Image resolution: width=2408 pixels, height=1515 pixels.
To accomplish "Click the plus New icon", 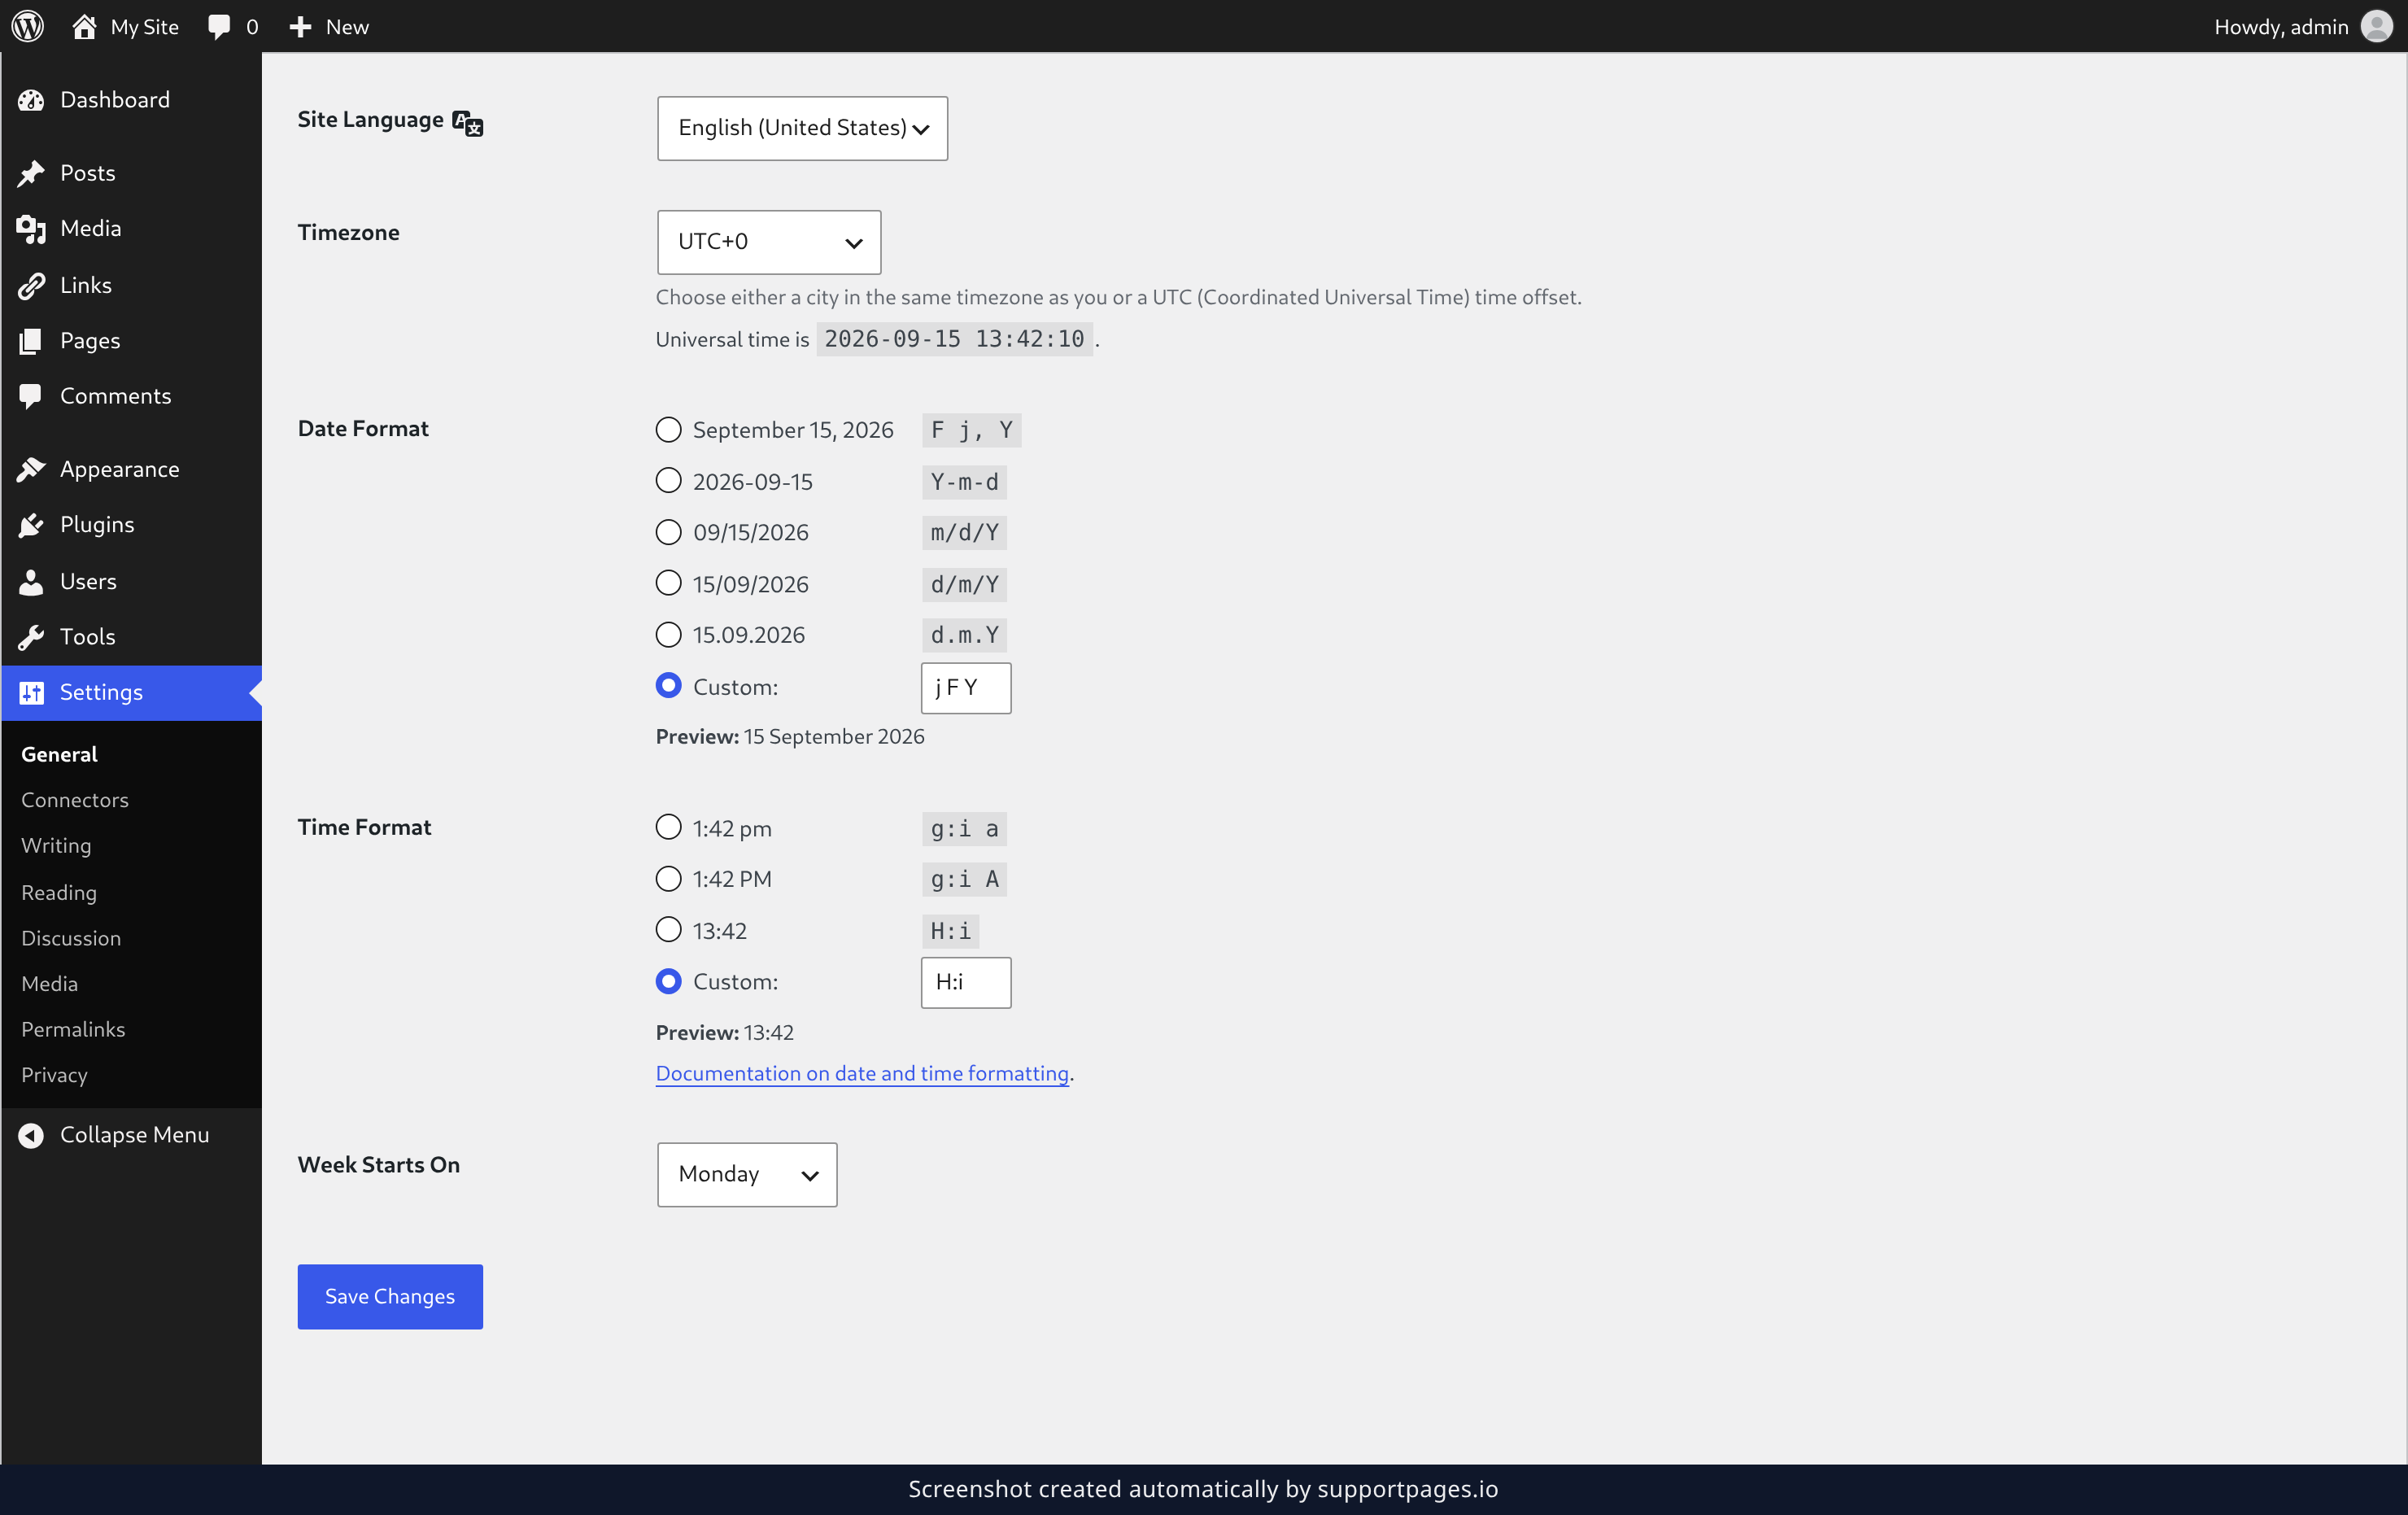I will click(300, 27).
